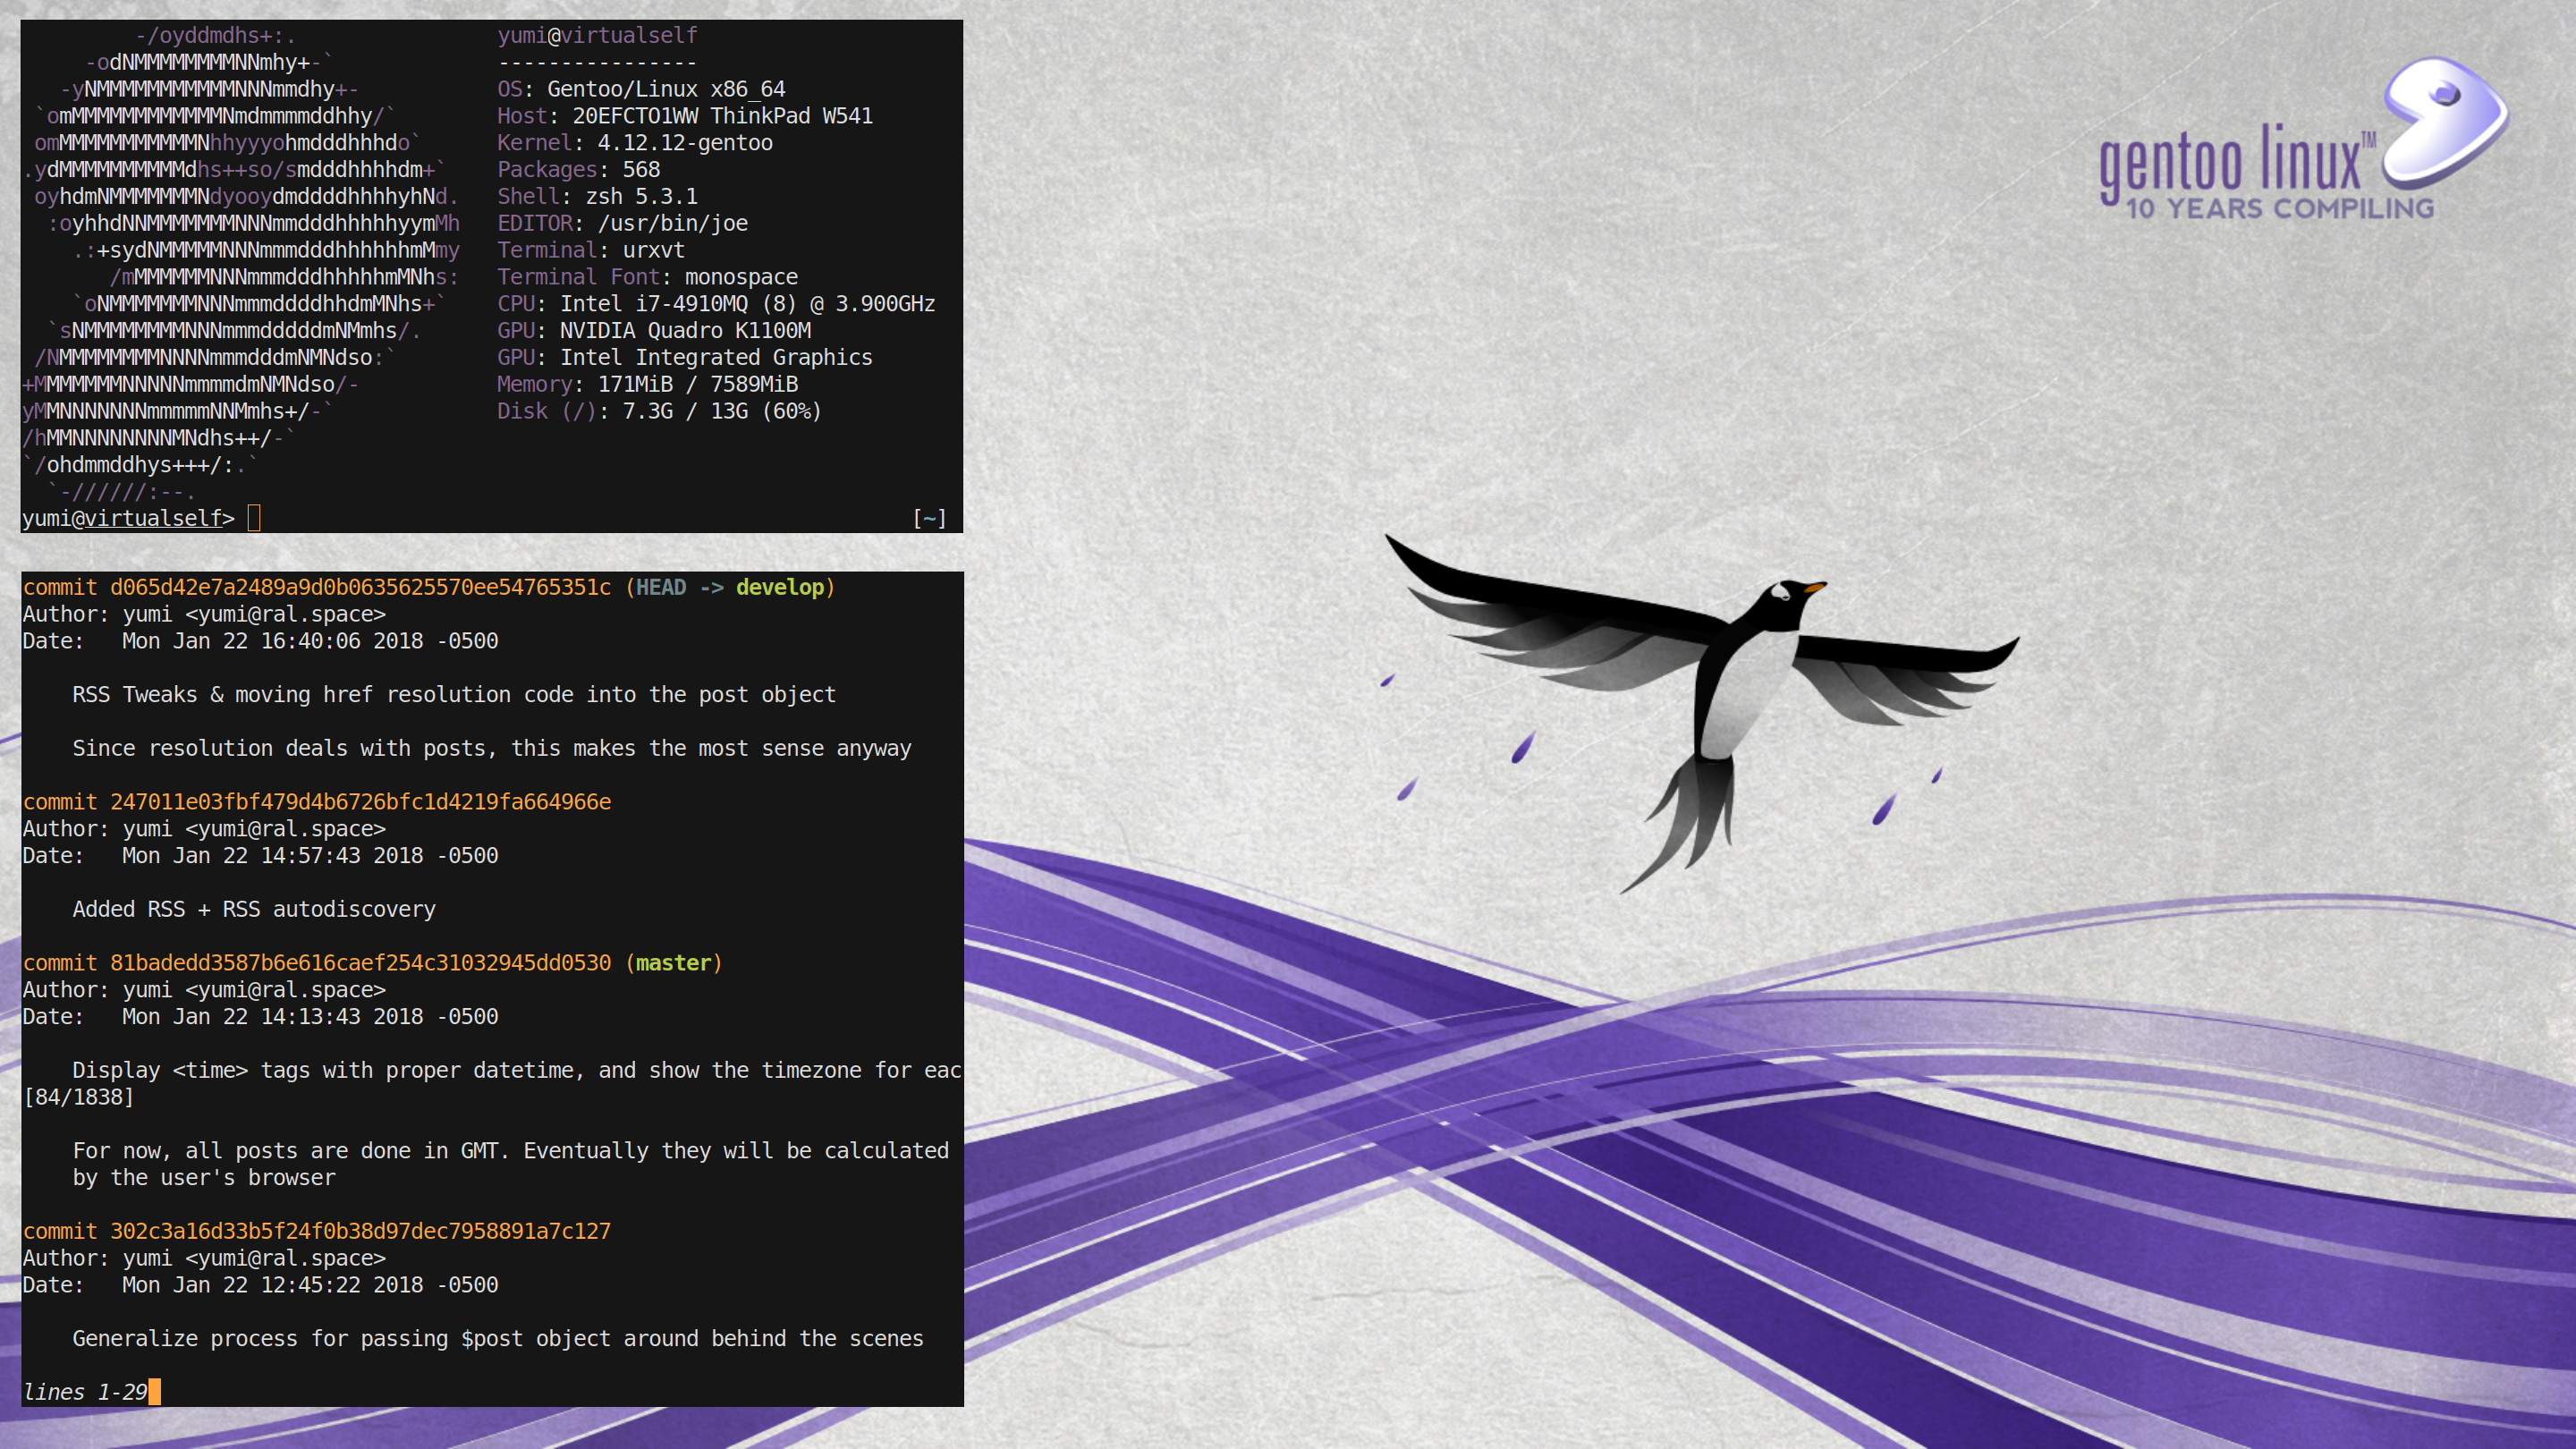
Task: Click commit hash starting with d065d42e
Action: (360, 587)
